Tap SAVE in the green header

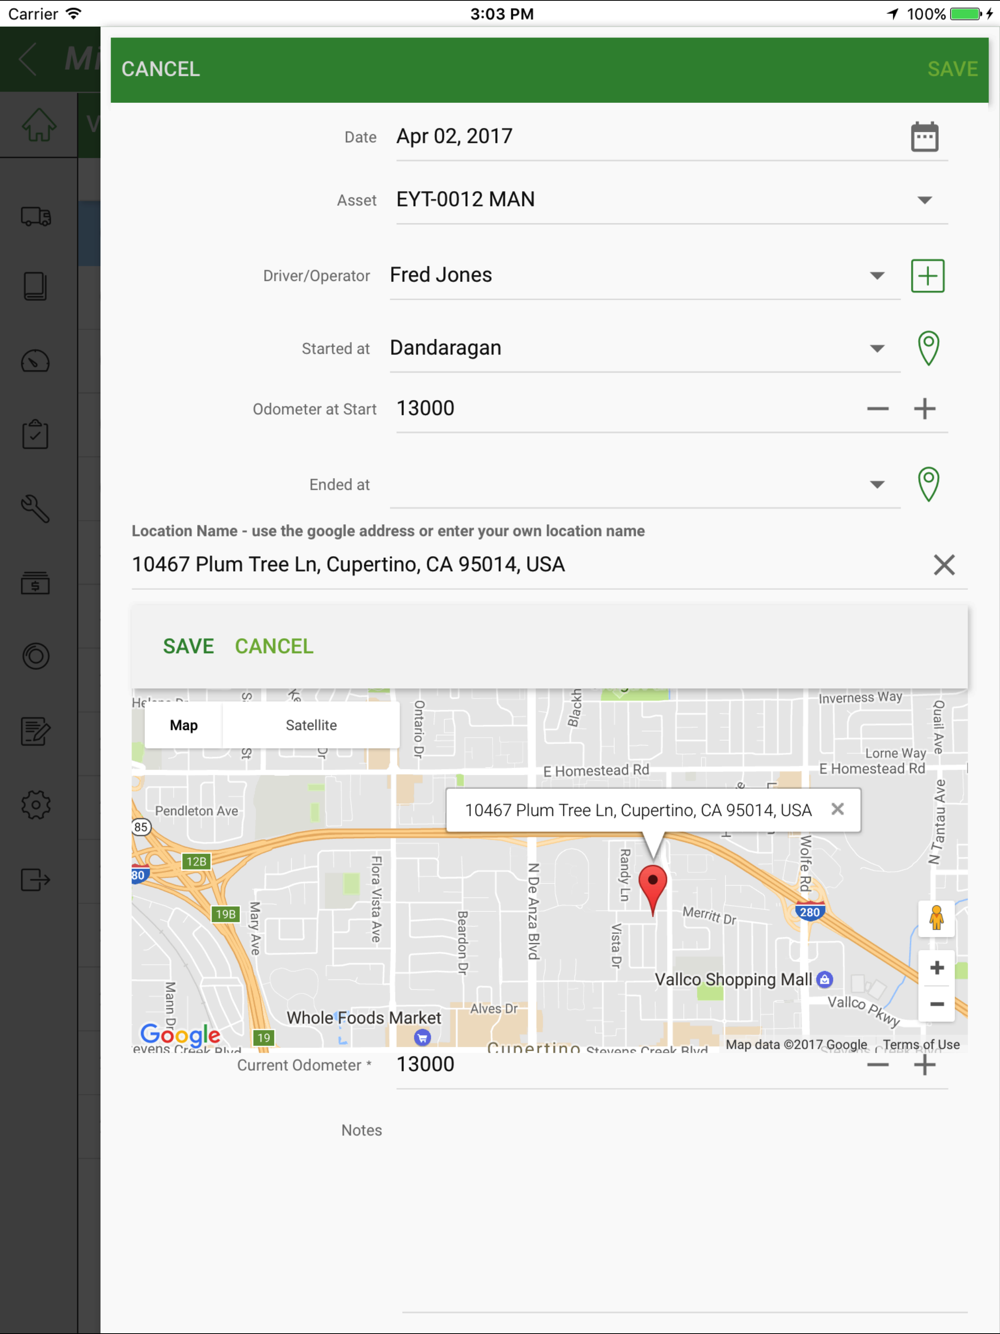coord(953,69)
